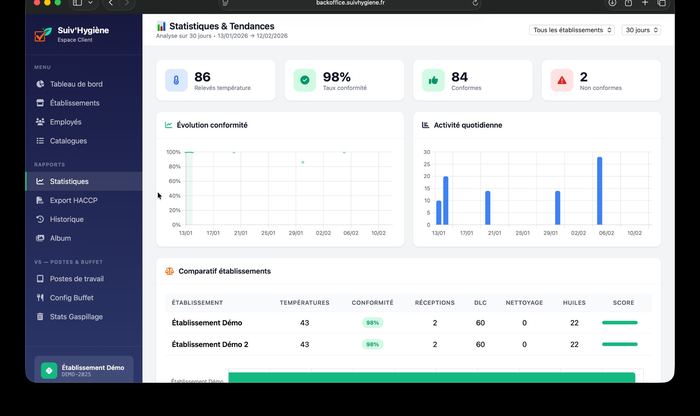Click the HUILES column header
The image size is (700, 416).
[x=574, y=303]
